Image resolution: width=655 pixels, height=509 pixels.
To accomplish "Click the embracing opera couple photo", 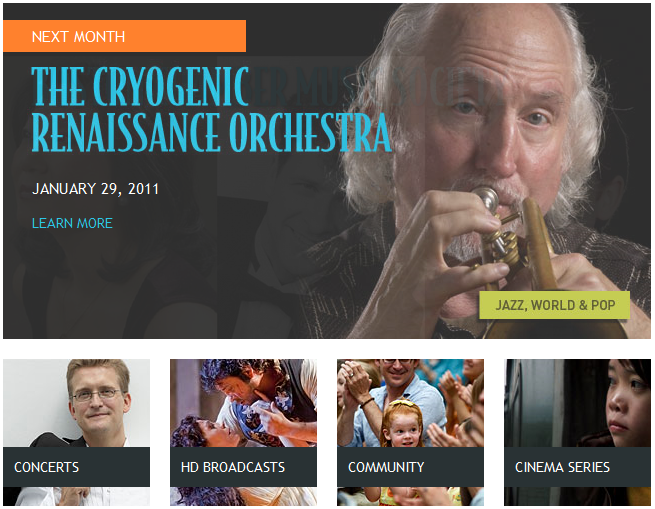I will pyautogui.click(x=244, y=403).
